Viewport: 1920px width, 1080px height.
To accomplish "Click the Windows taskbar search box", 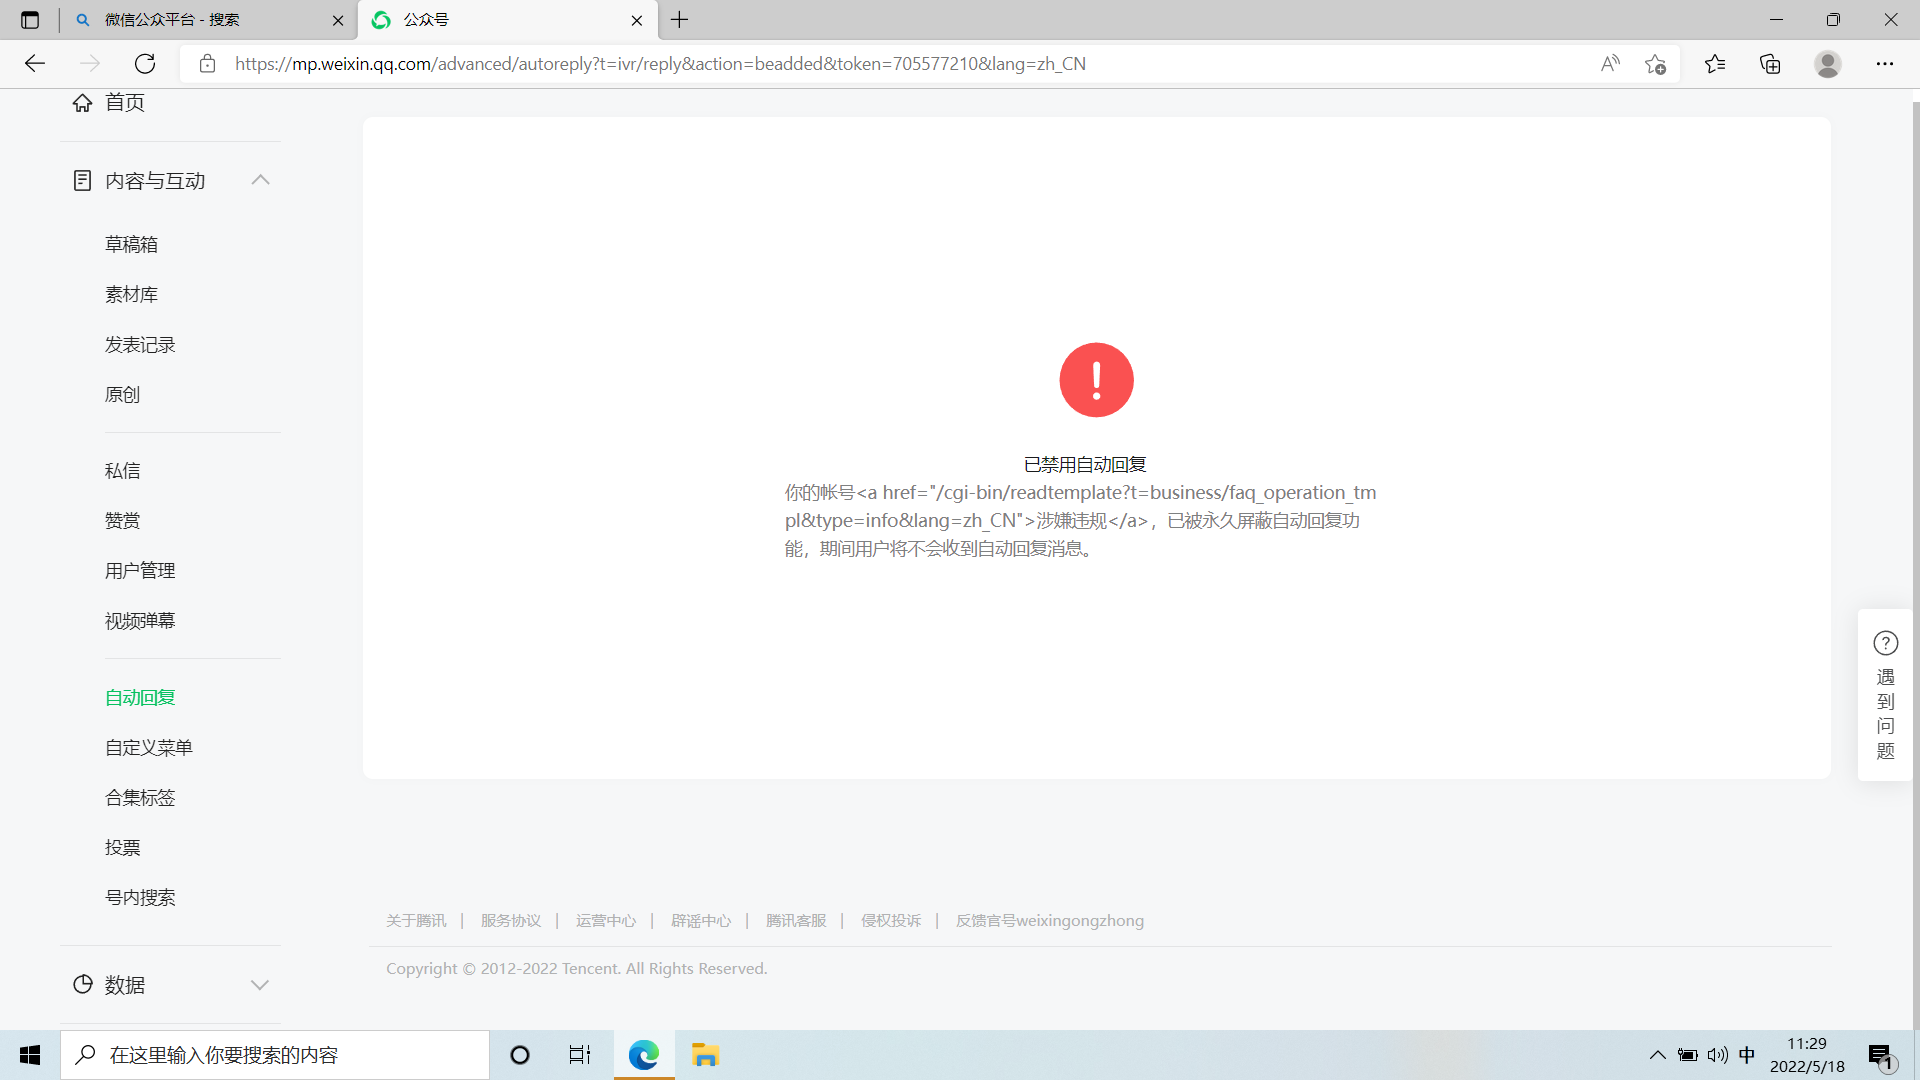I will [275, 1055].
